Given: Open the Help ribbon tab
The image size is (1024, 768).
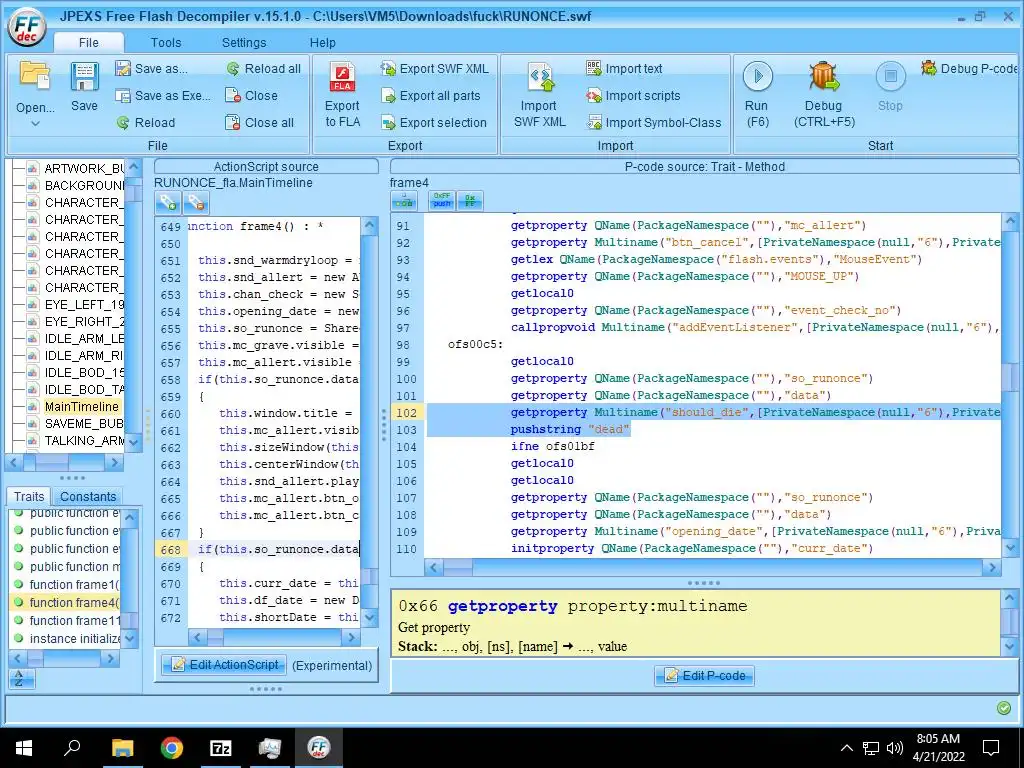Looking at the screenshot, I should click(x=323, y=42).
